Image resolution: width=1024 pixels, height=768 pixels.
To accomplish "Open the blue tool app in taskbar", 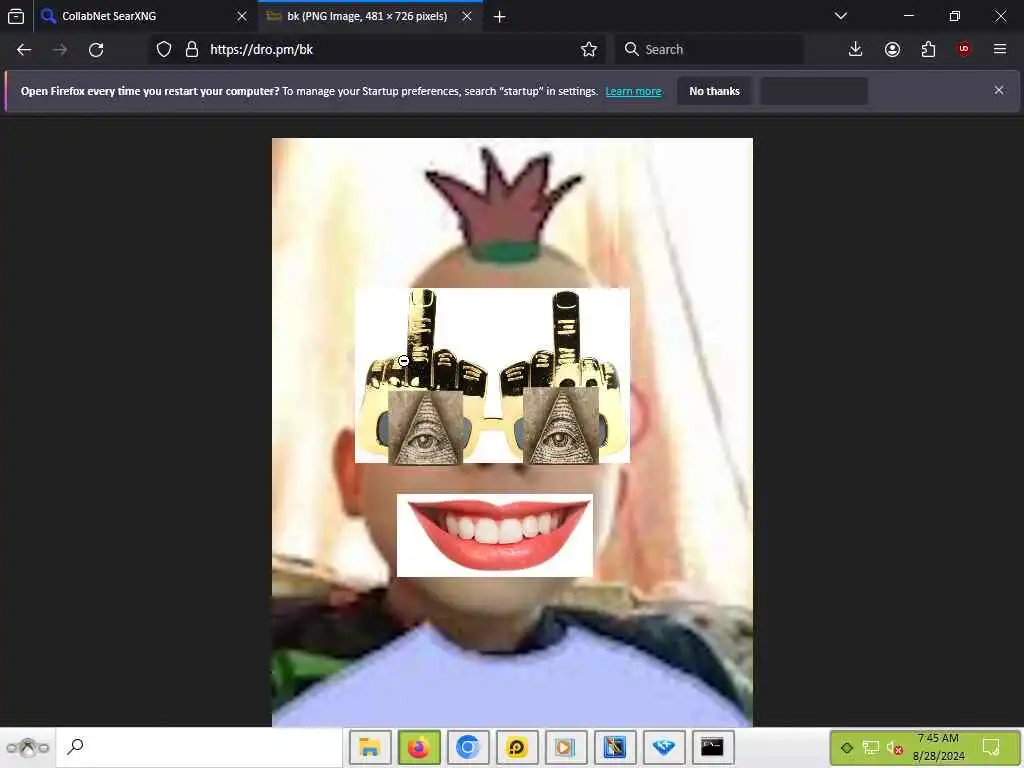I will [615, 747].
